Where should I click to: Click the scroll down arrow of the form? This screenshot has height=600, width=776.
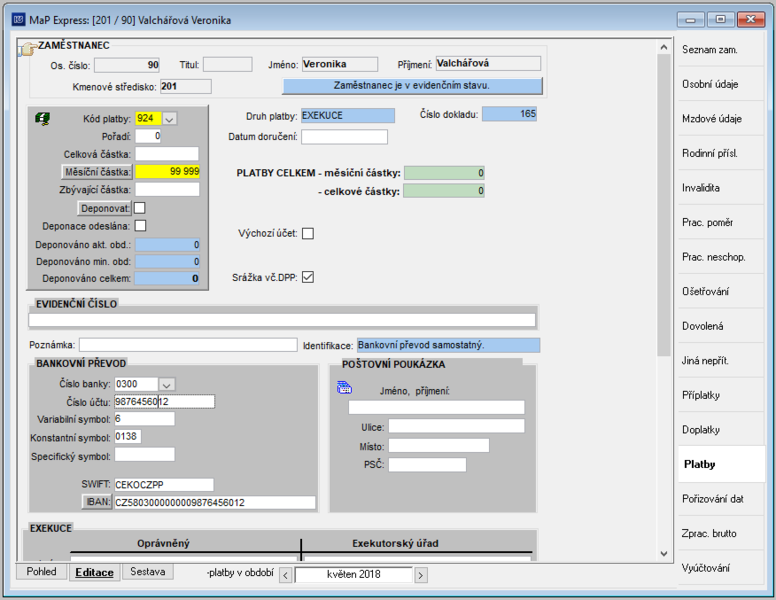(x=664, y=554)
